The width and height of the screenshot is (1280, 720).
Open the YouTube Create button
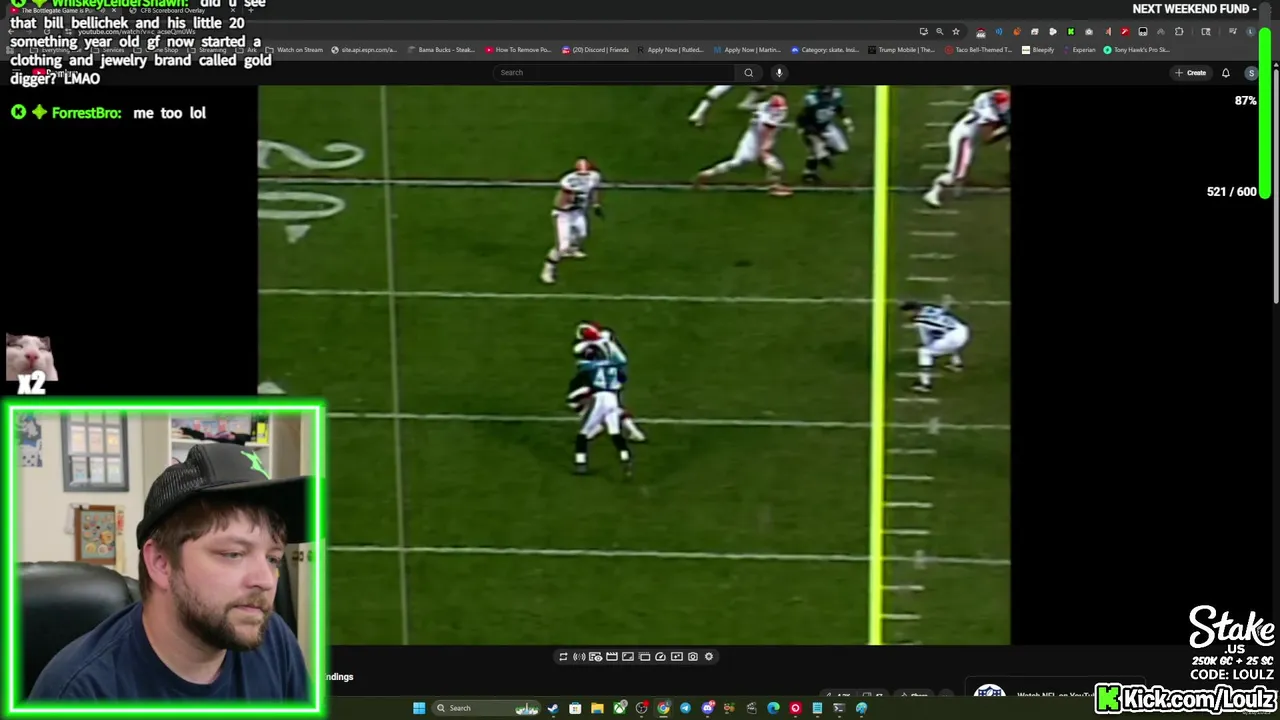(x=1190, y=72)
